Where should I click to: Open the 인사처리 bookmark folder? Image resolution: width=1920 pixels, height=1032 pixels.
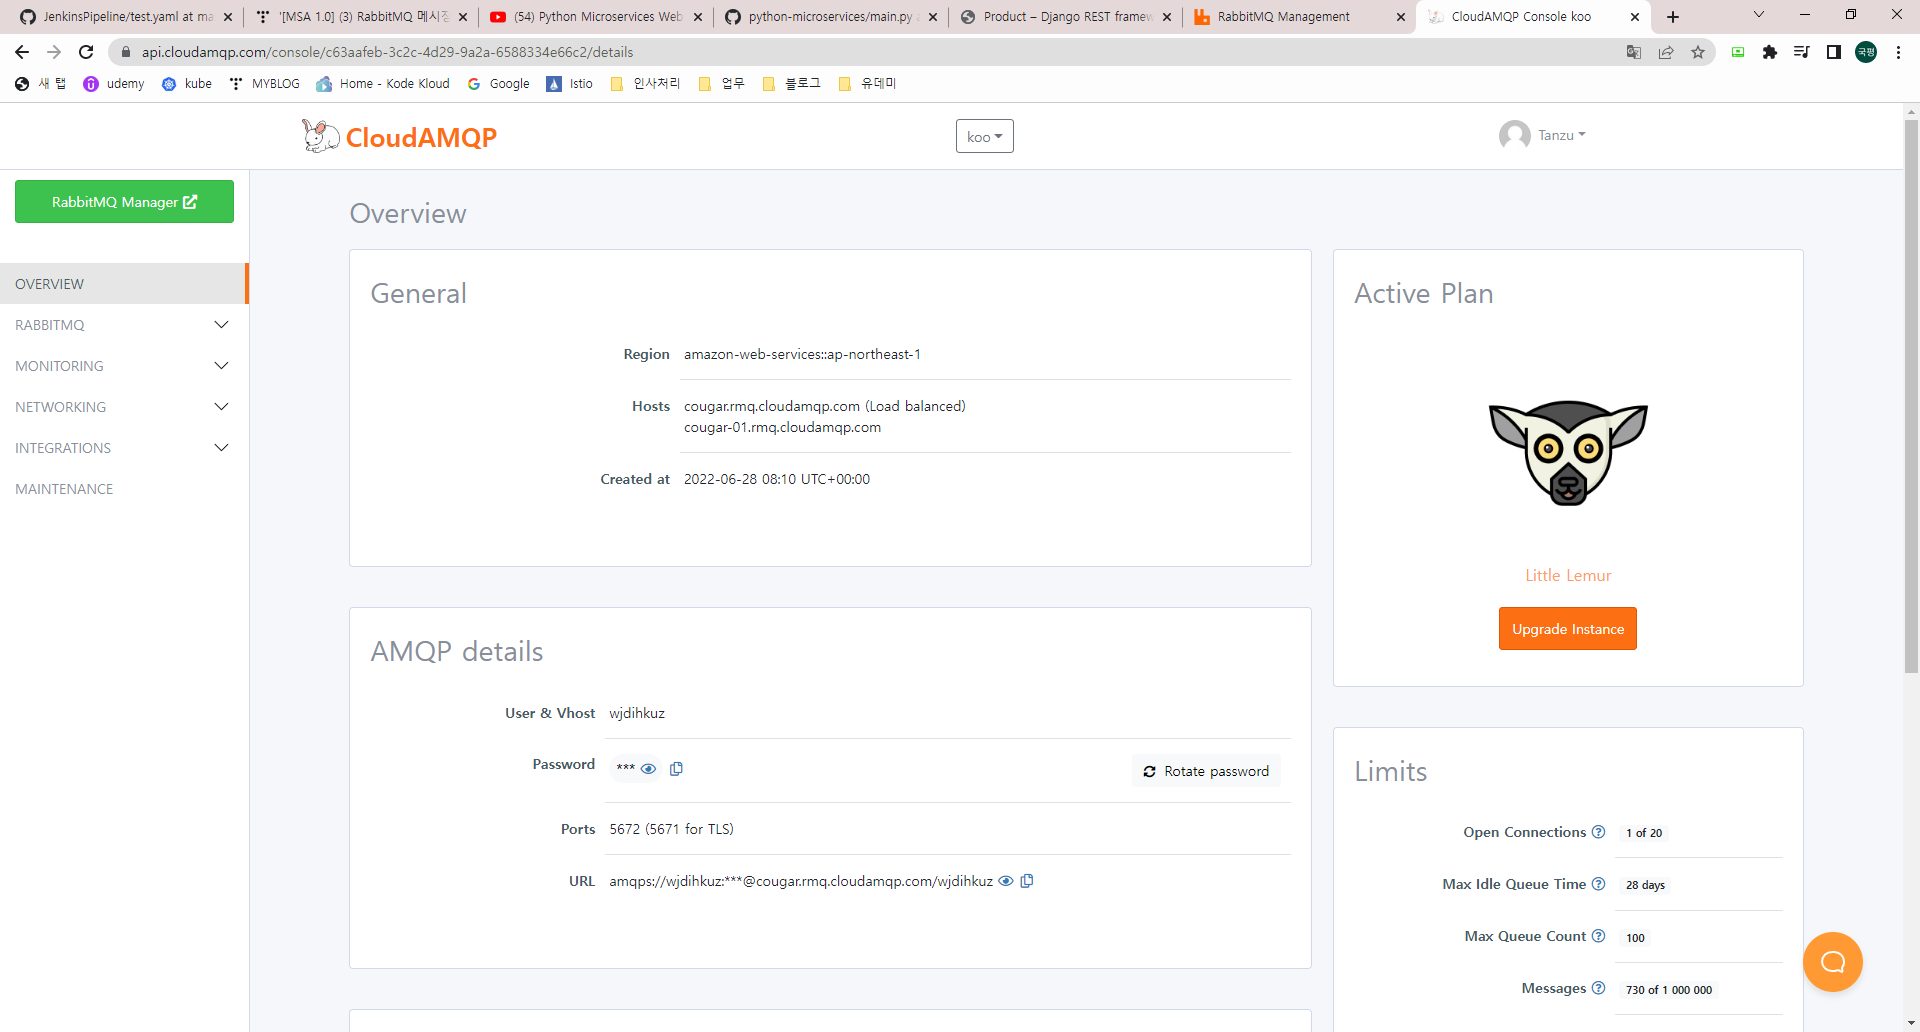point(645,84)
